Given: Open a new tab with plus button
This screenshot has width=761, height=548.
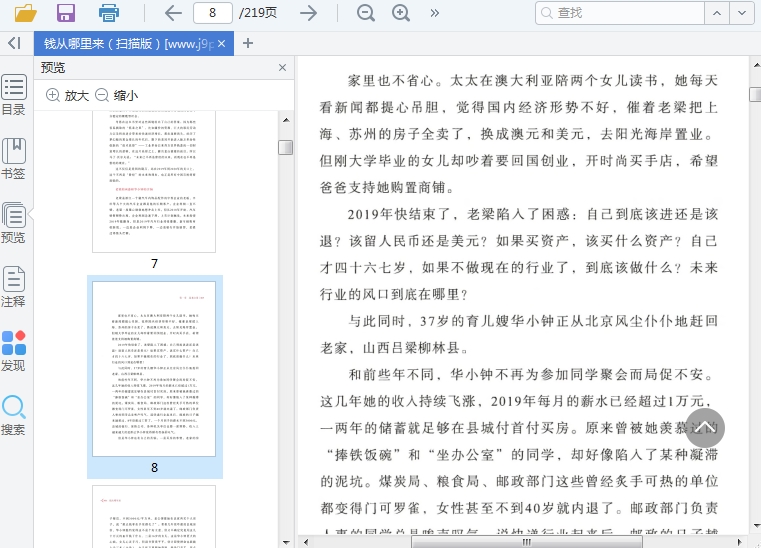Looking at the screenshot, I should 248,43.
